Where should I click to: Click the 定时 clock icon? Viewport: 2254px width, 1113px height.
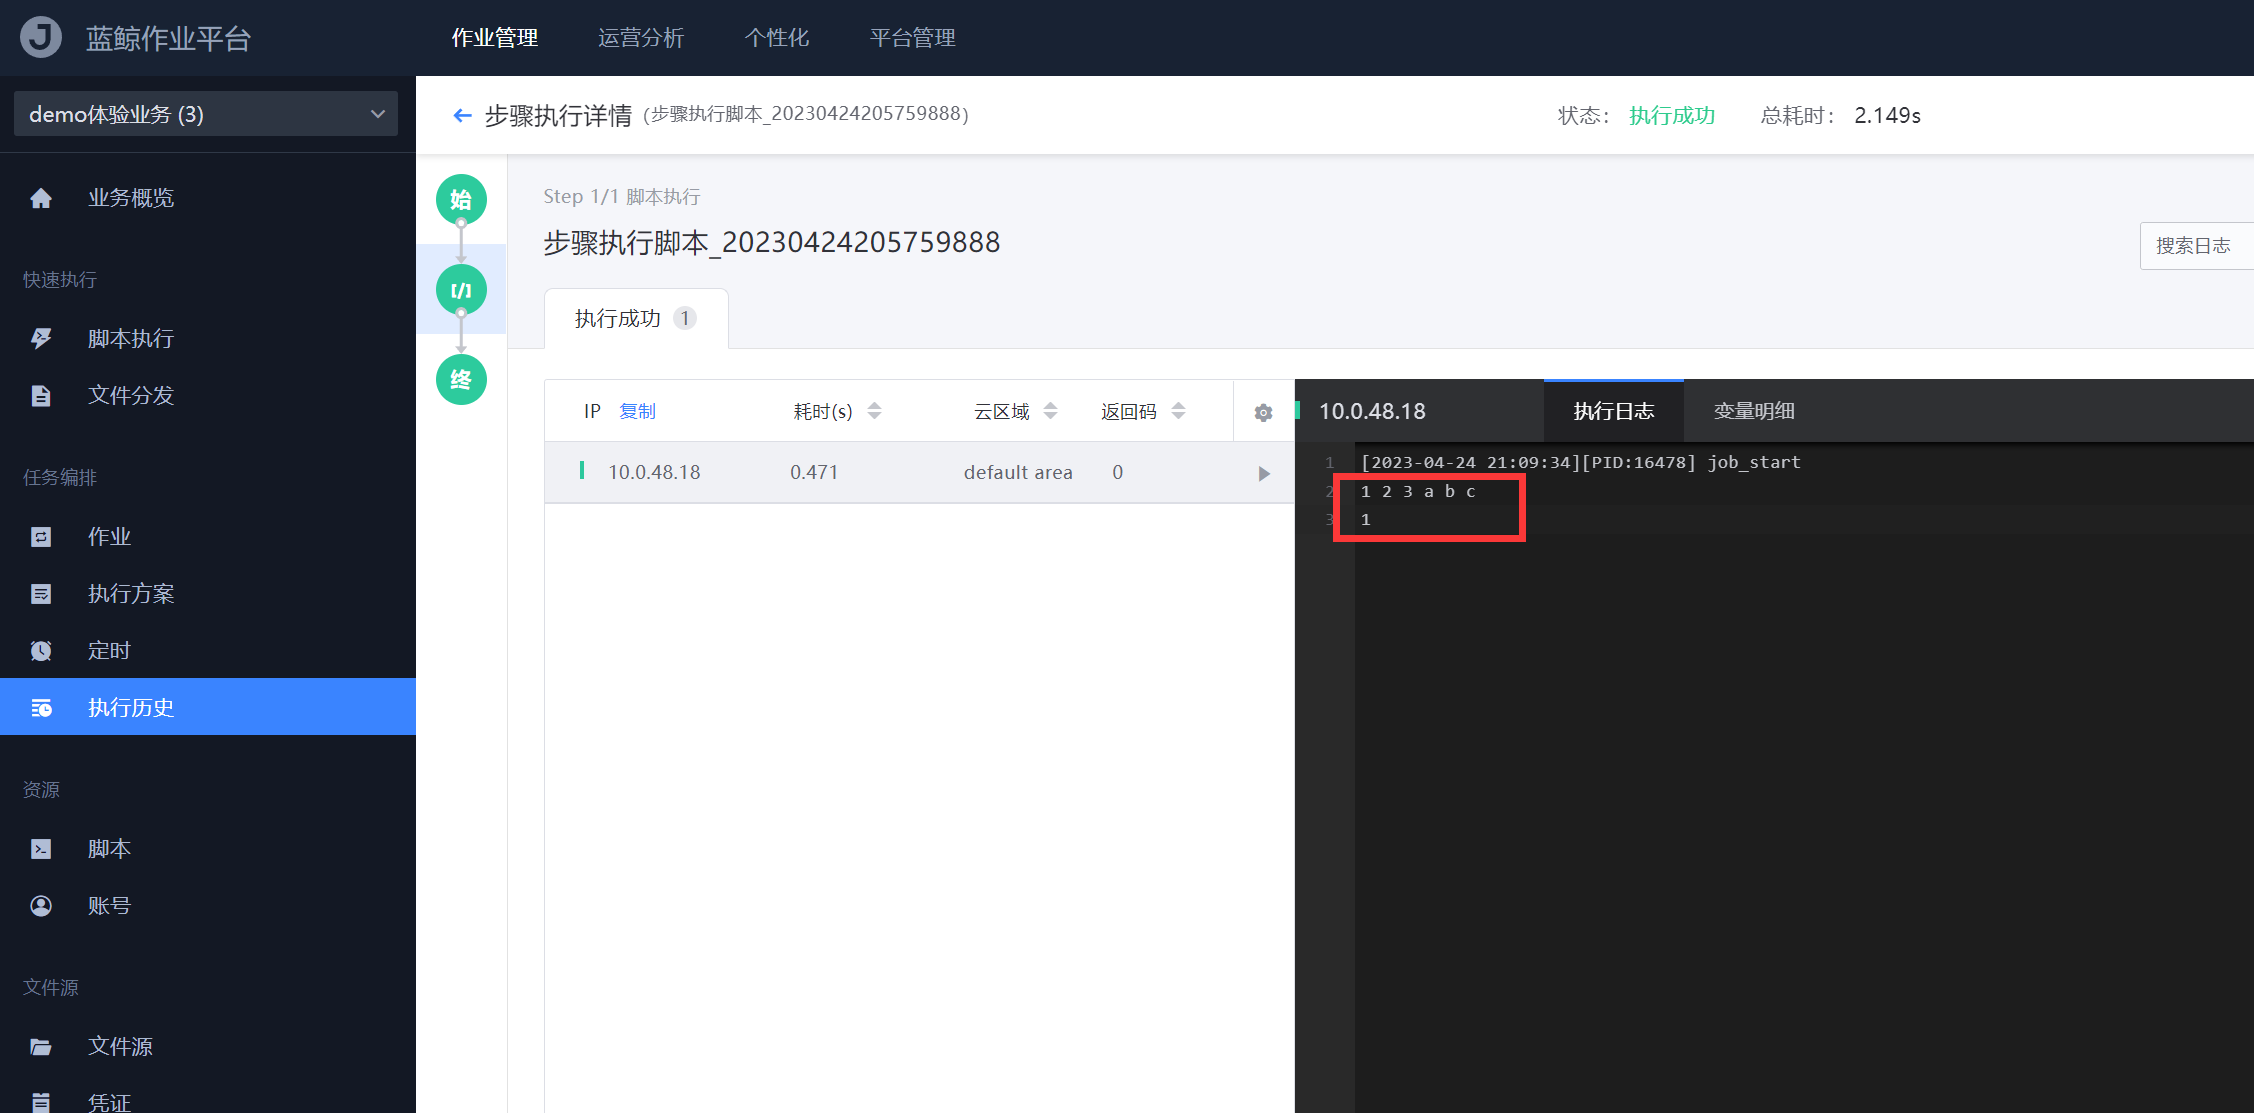tap(41, 651)
